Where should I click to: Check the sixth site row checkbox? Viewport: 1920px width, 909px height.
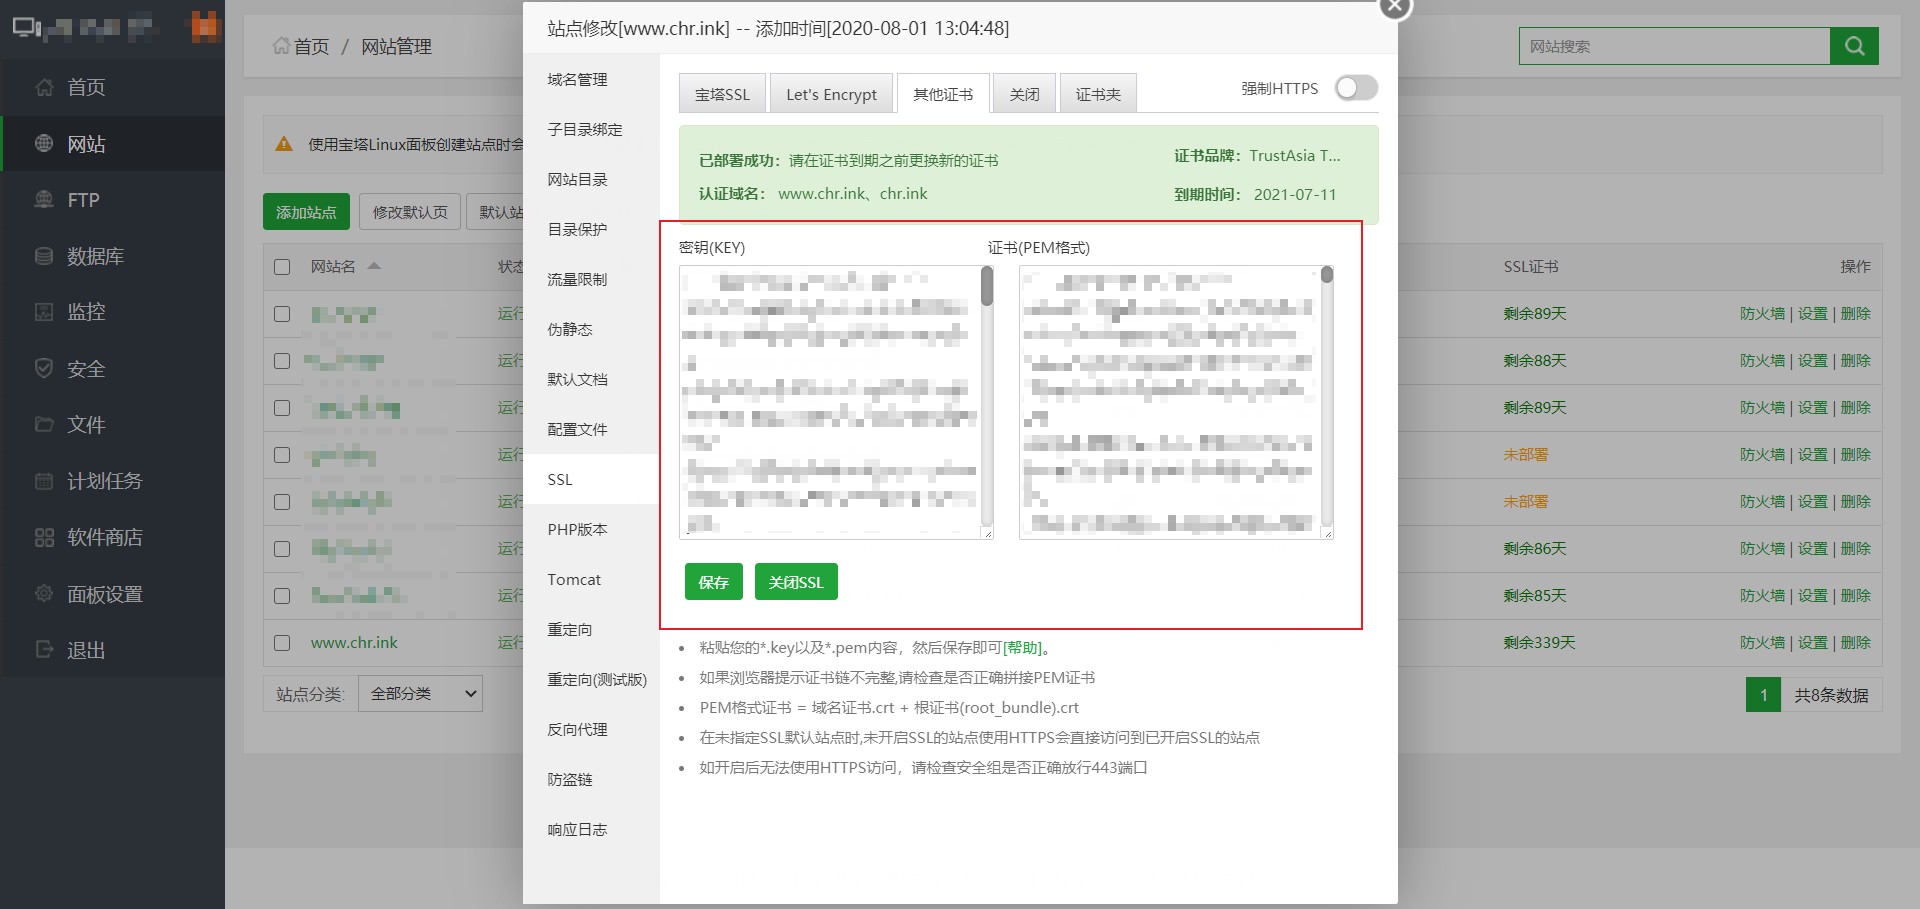coord(282,549)
